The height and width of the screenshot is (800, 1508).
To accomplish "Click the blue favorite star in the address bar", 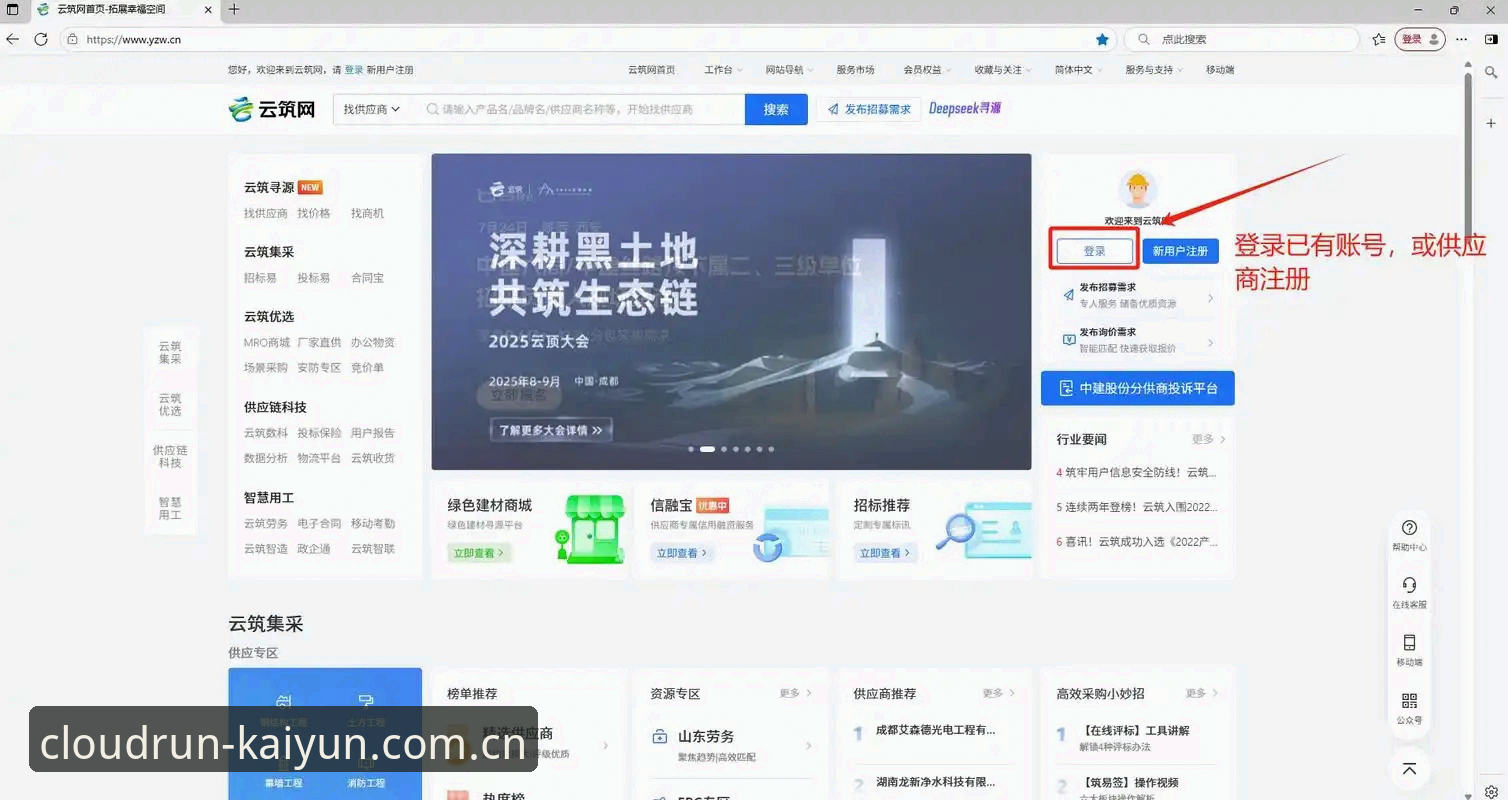I will (x=1102, y=39).
